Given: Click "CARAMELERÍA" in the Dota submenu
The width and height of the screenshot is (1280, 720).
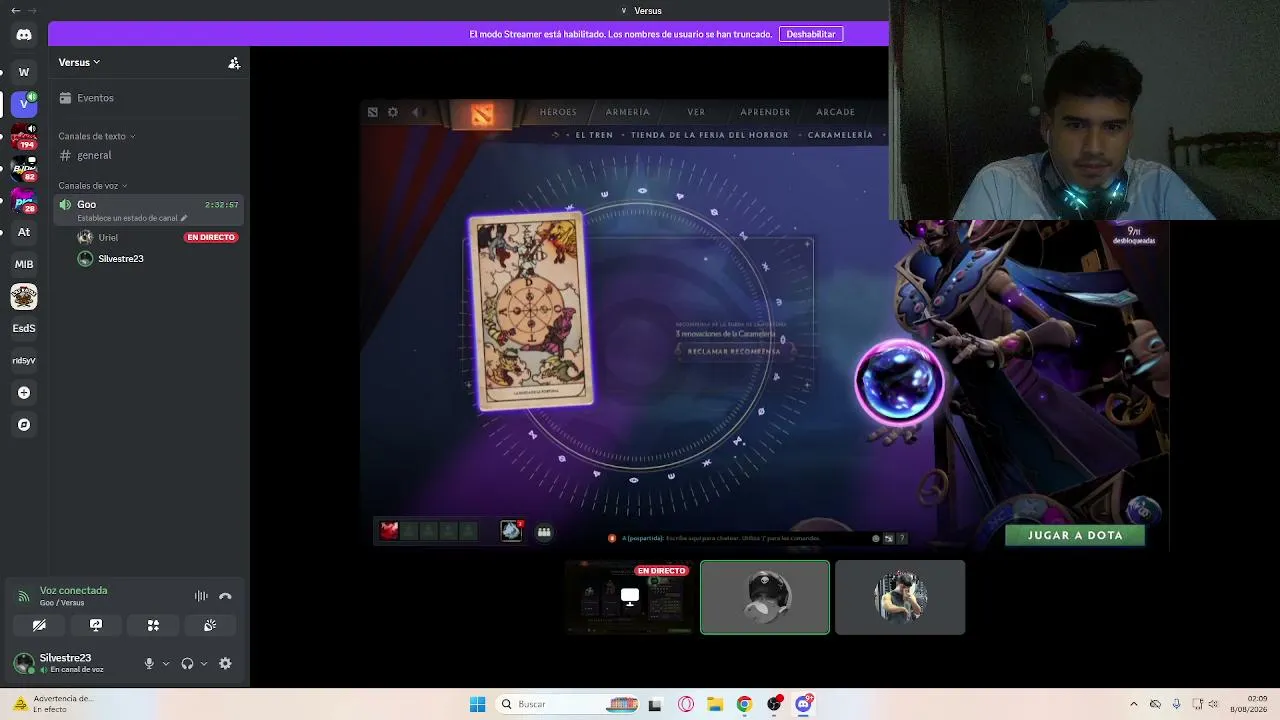Looking at the screenshot, I should pos(840,135).
